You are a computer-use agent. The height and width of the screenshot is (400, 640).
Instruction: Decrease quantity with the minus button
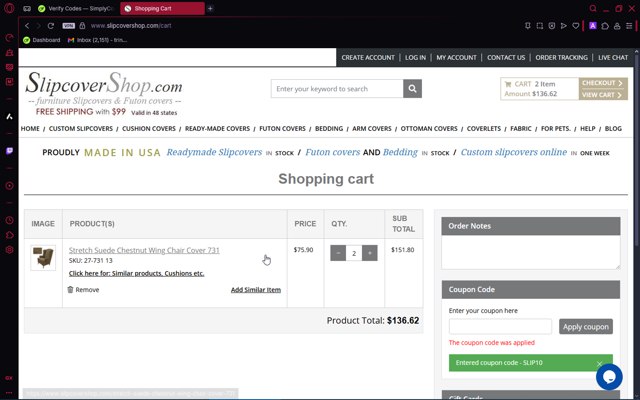pyautogui.click(x=338, y=253)
